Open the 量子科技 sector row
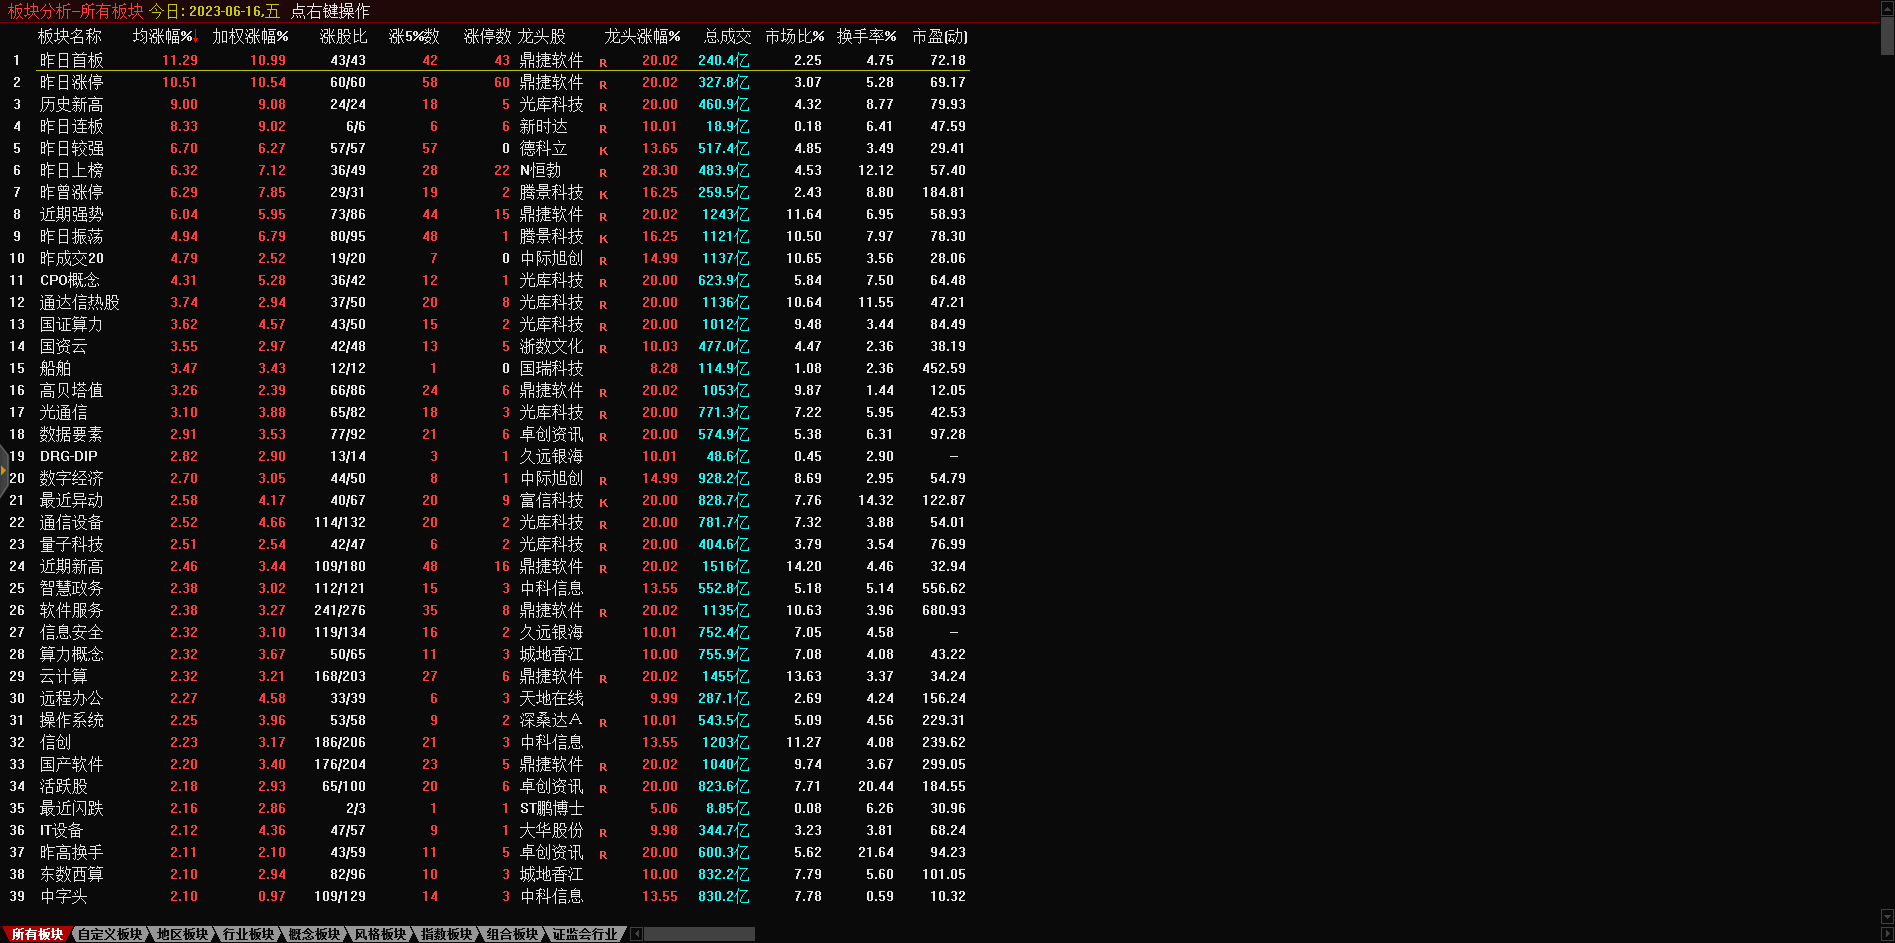This screenshot has height=943, width=1895. click(x=71, y=544)
